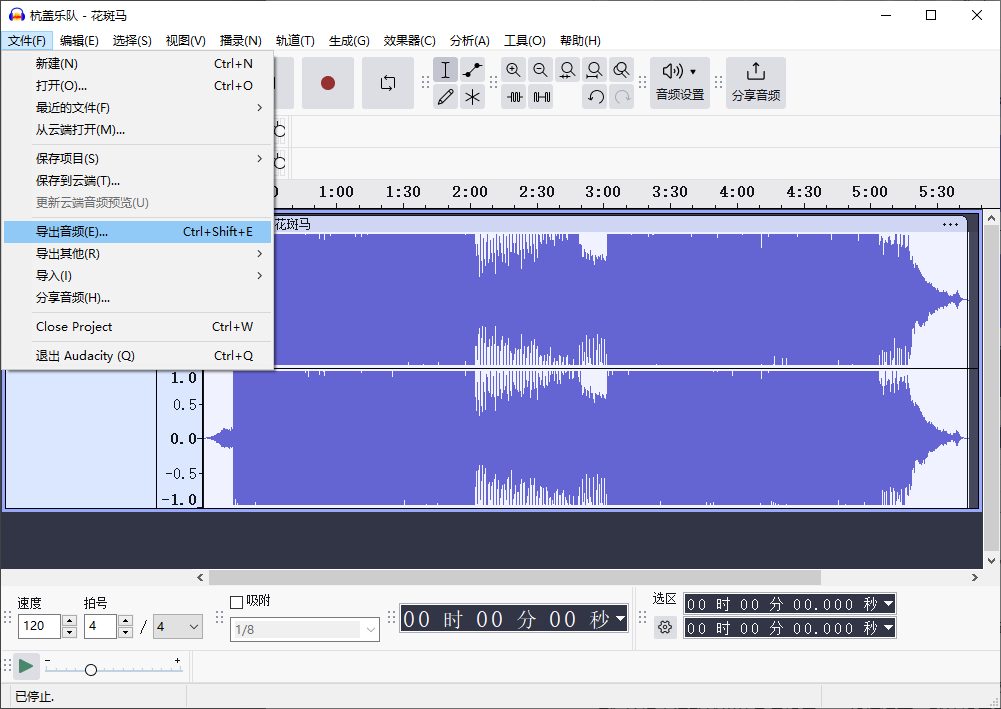Activate the I-beam Selection tool
1001x709 pixels.
446,70
